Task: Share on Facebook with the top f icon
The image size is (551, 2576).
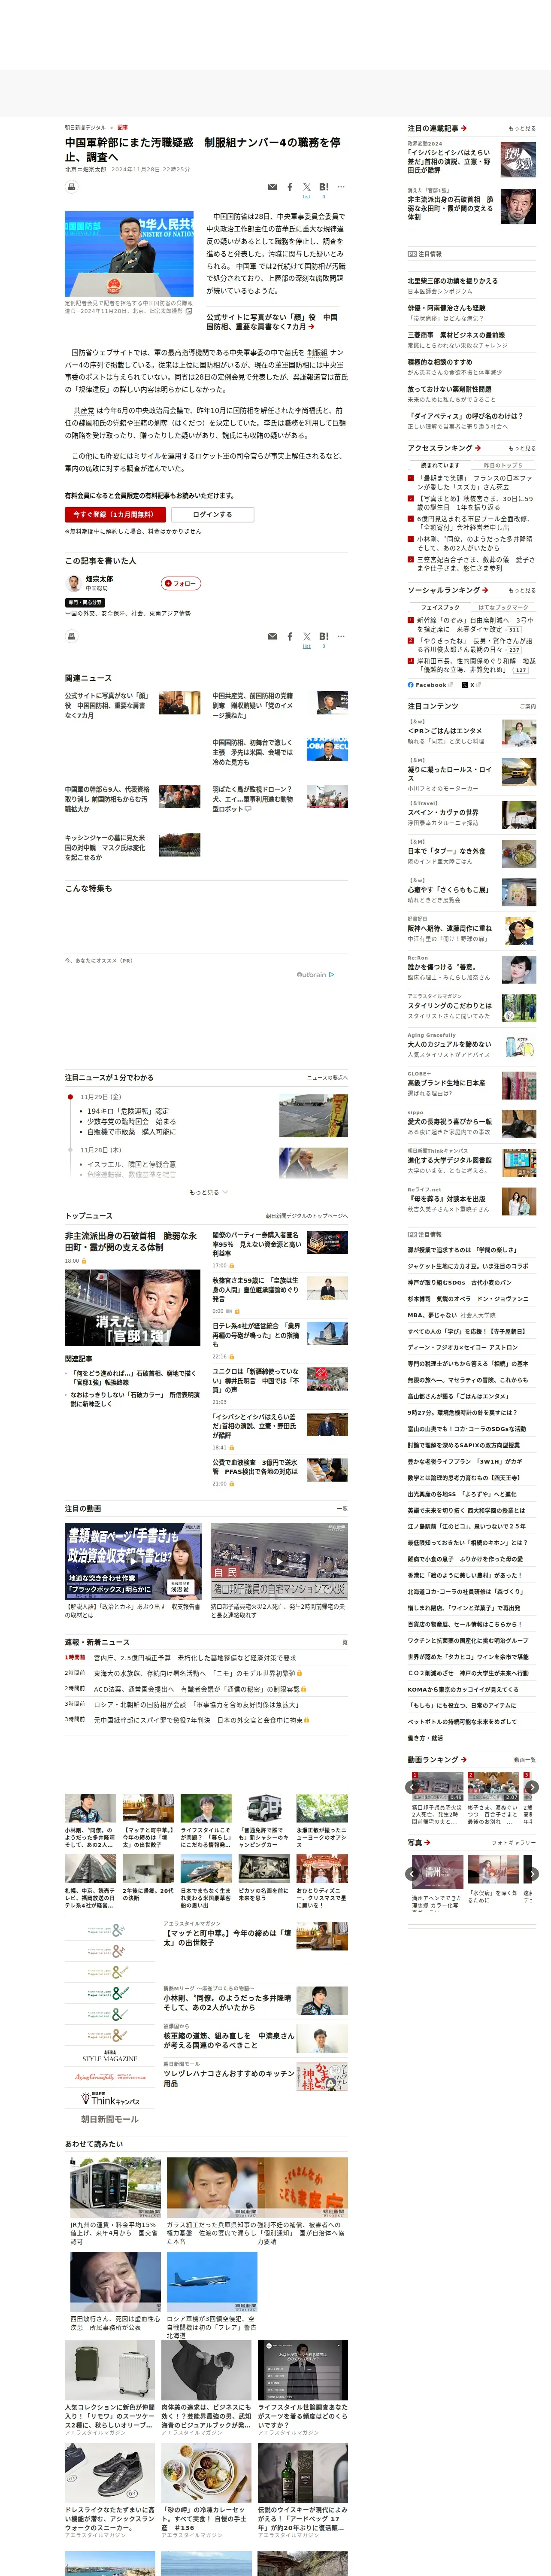Action: coord(290,187)
